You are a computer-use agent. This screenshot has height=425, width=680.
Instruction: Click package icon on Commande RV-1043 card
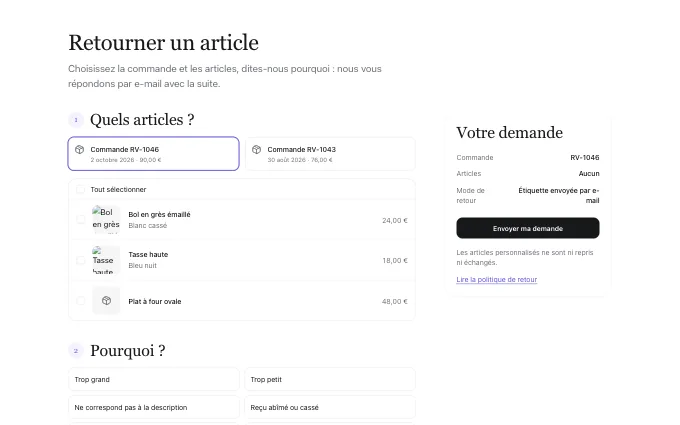pyautogui.click(x=256, y=150)
